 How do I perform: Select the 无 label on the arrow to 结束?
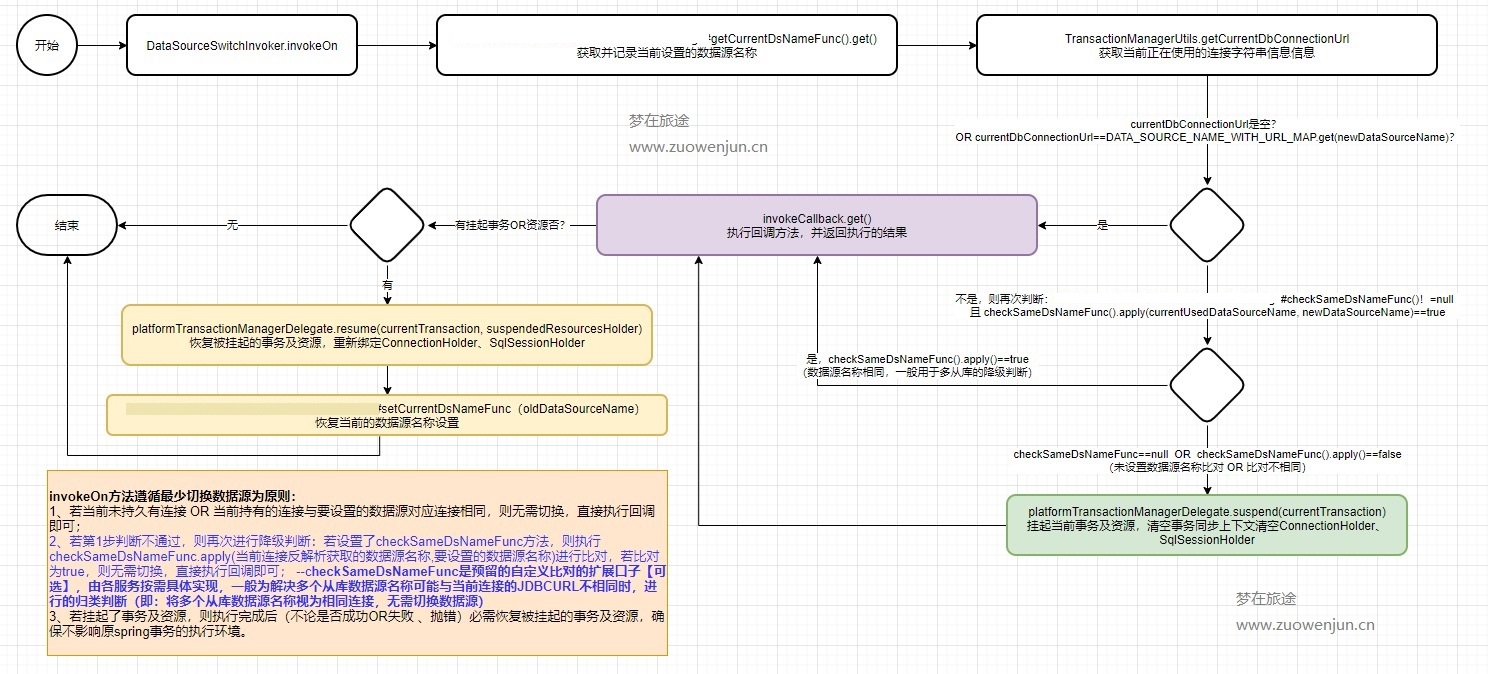tap(233, 226)
